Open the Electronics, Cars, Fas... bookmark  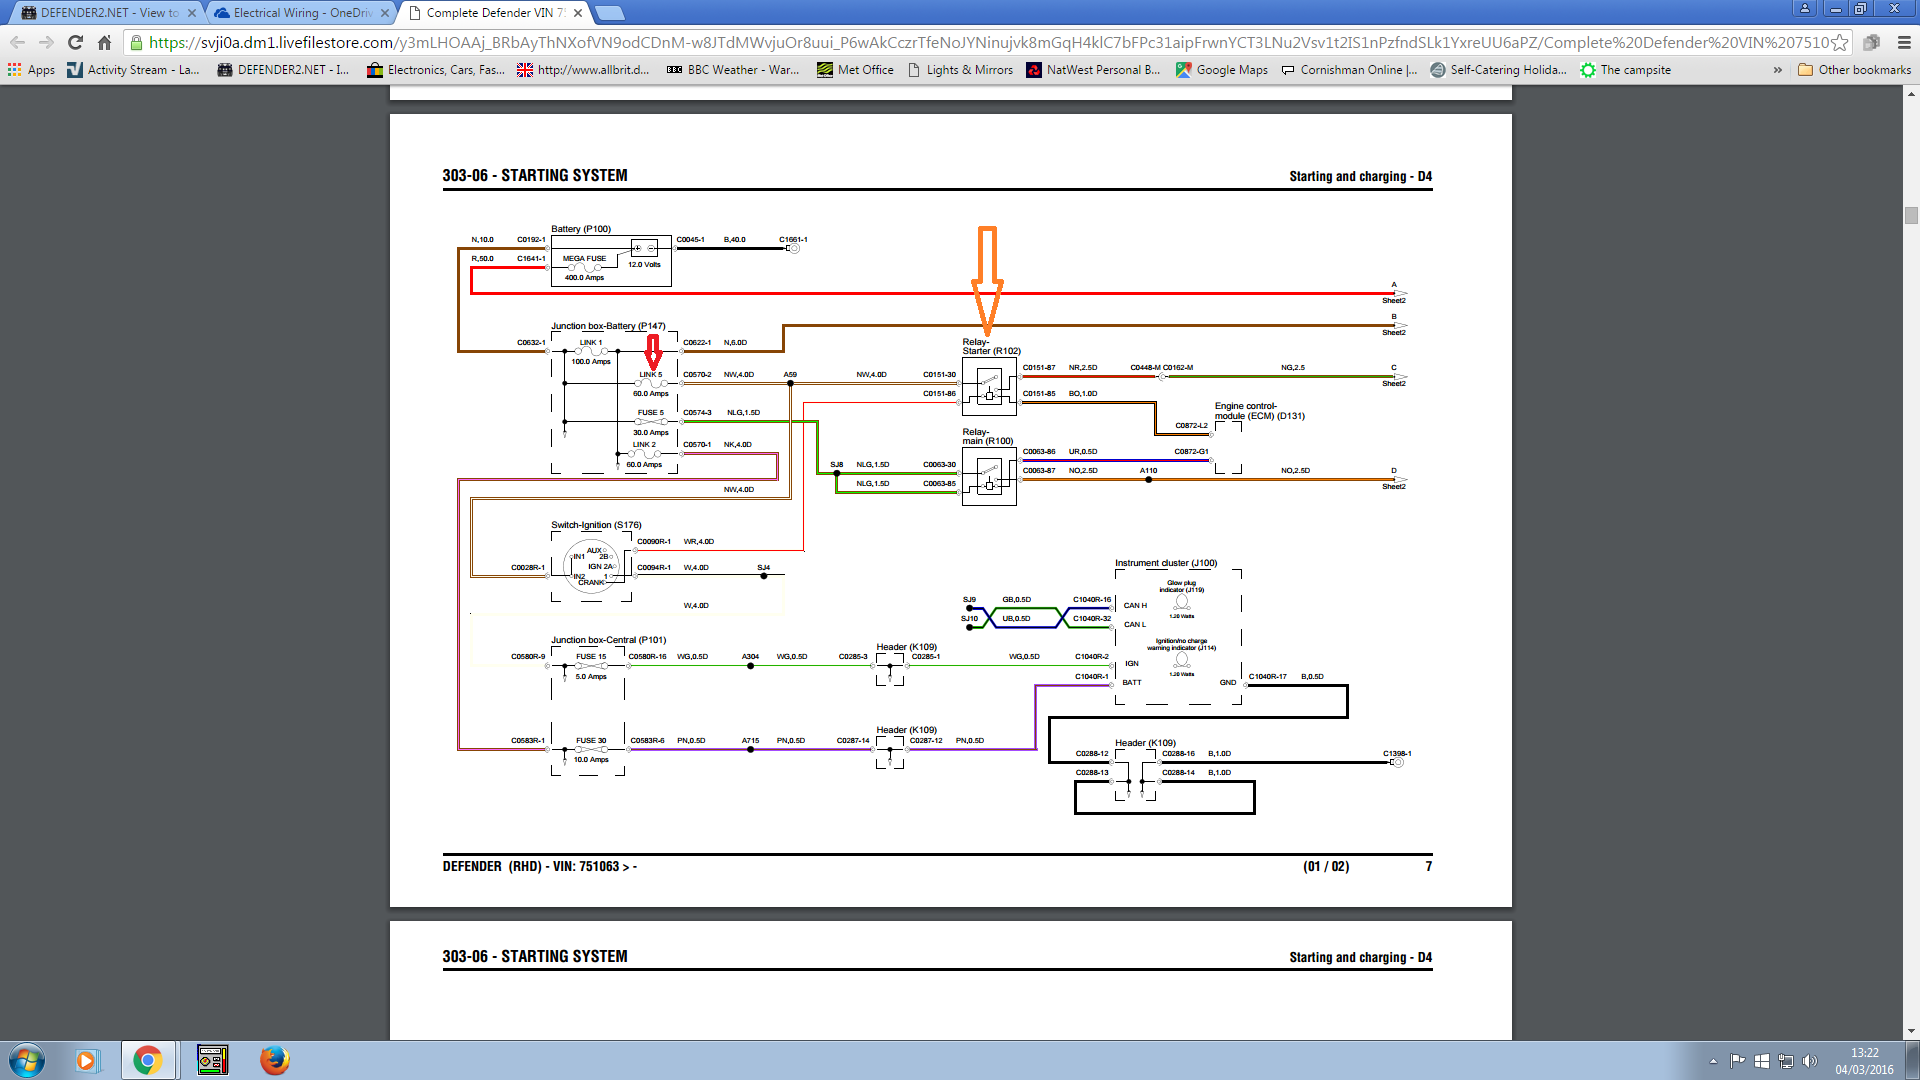pos(436,70)
